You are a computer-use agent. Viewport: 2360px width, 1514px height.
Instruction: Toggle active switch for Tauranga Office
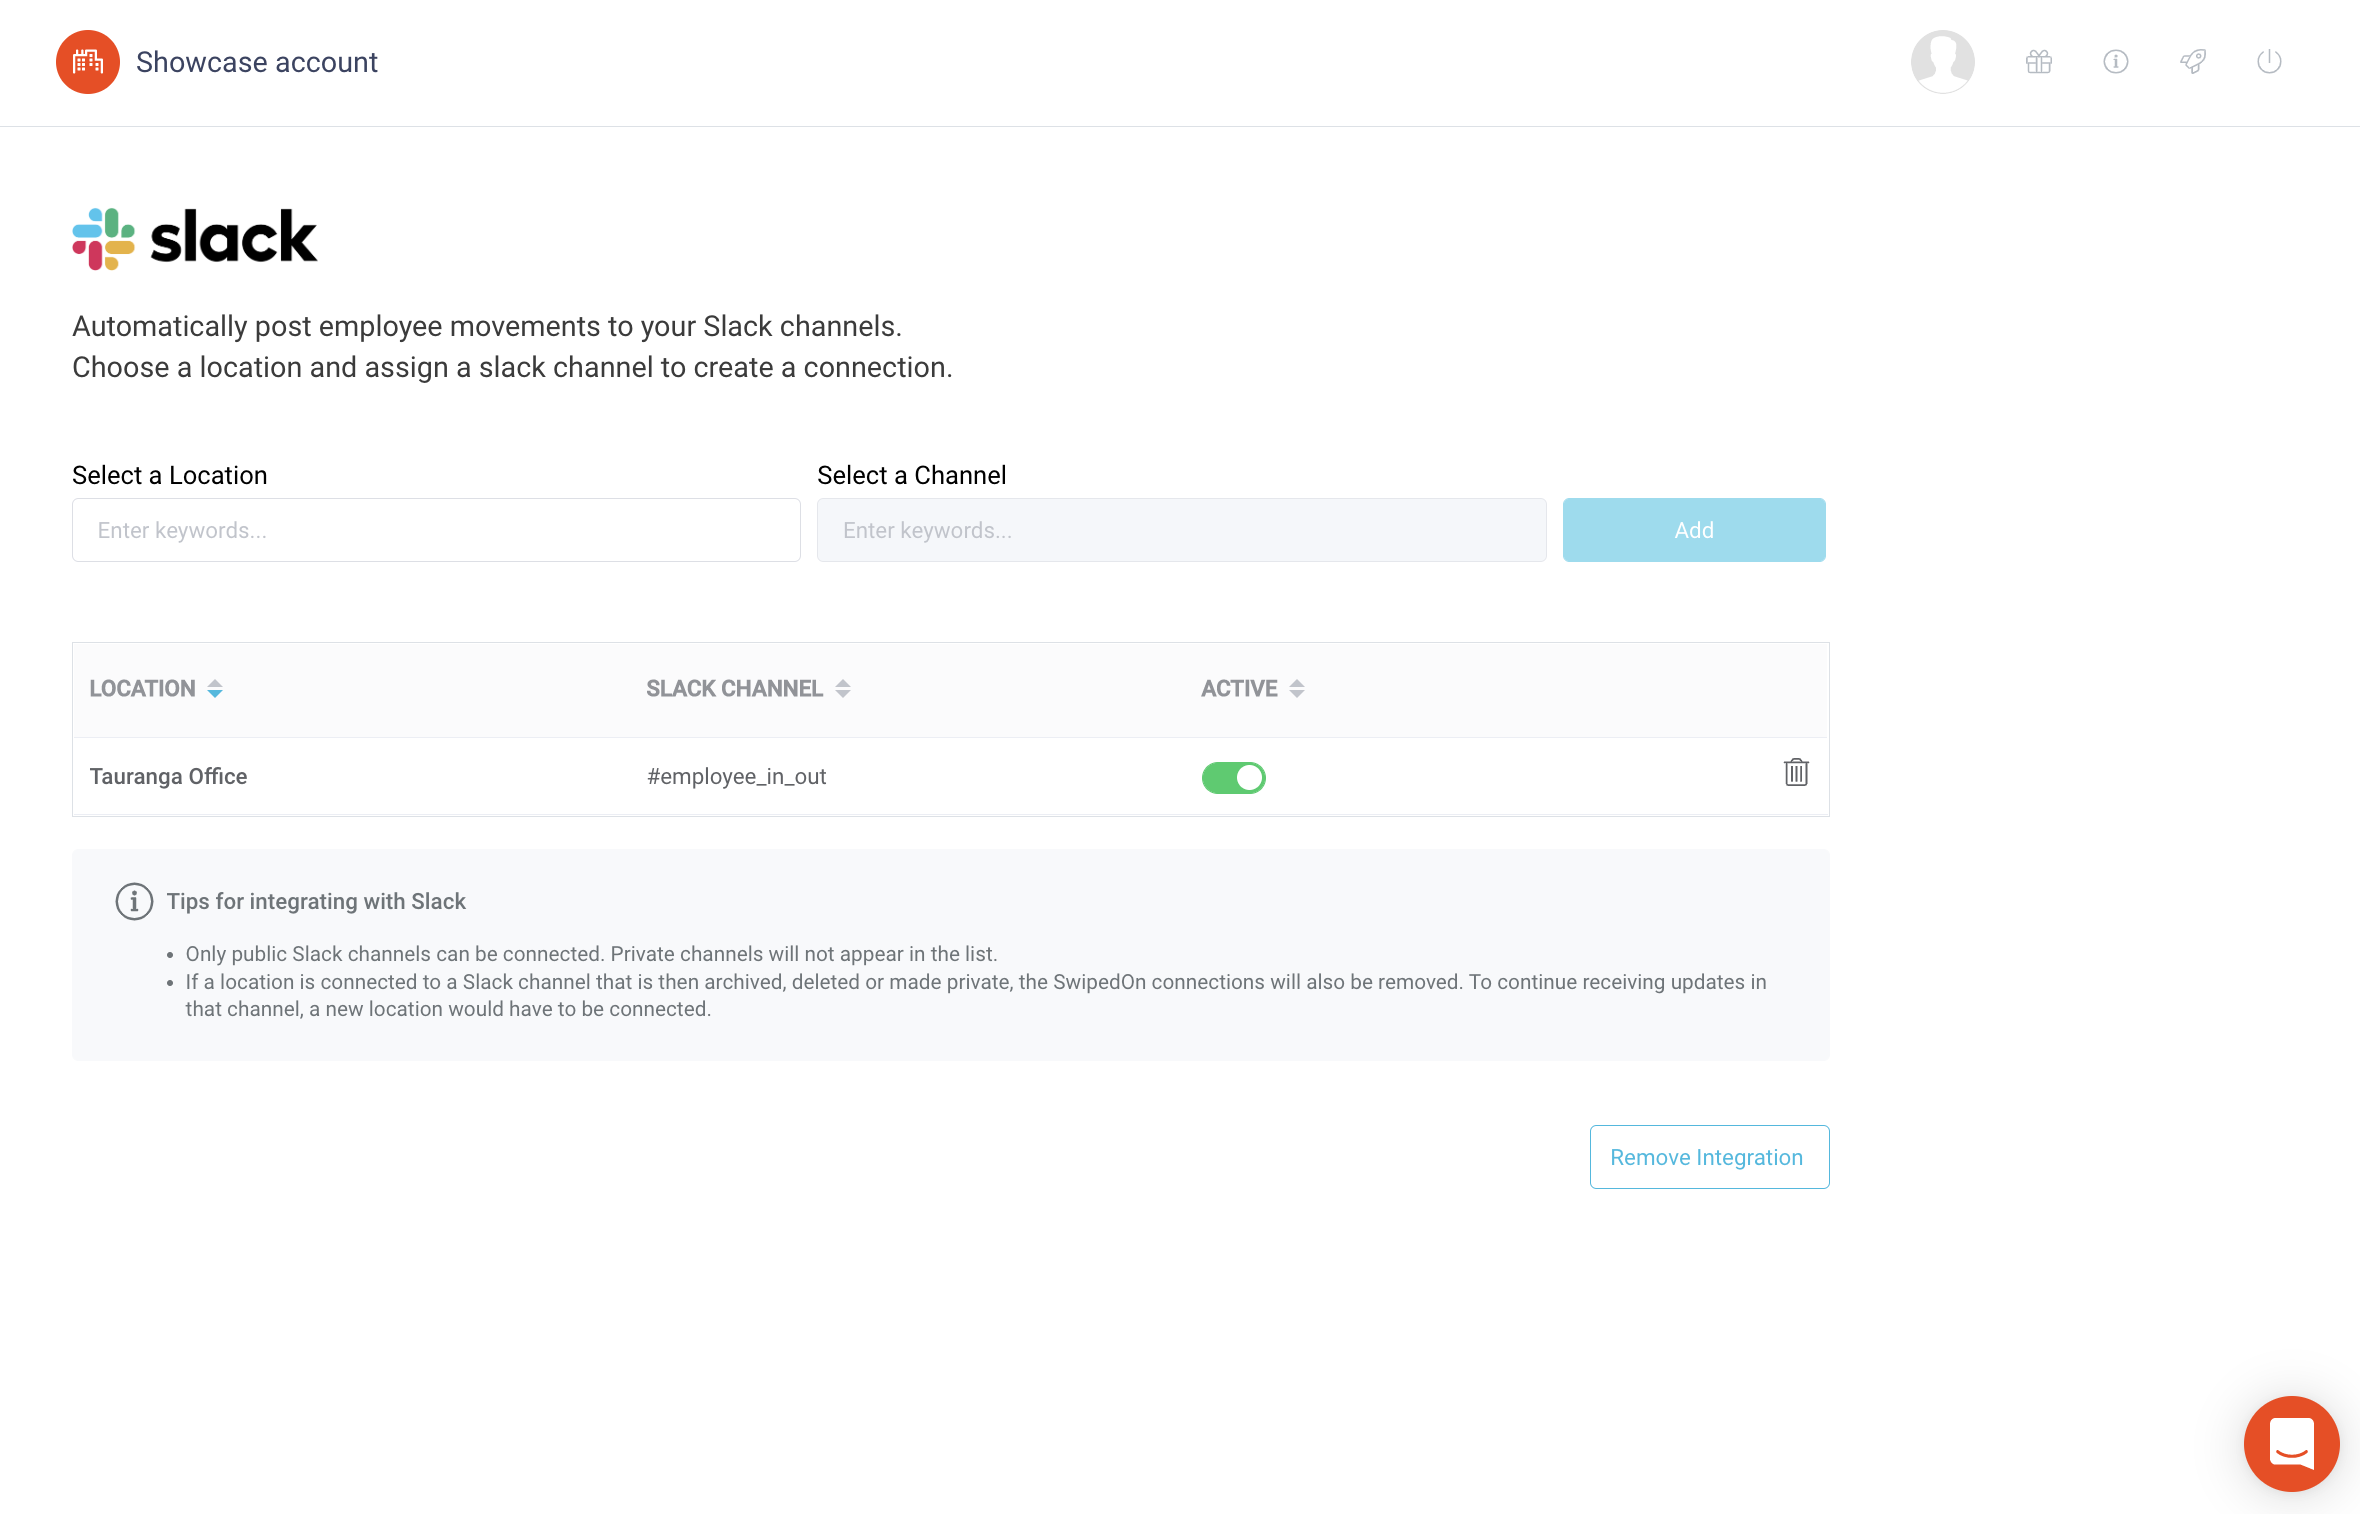click(x=1233, y=777)
